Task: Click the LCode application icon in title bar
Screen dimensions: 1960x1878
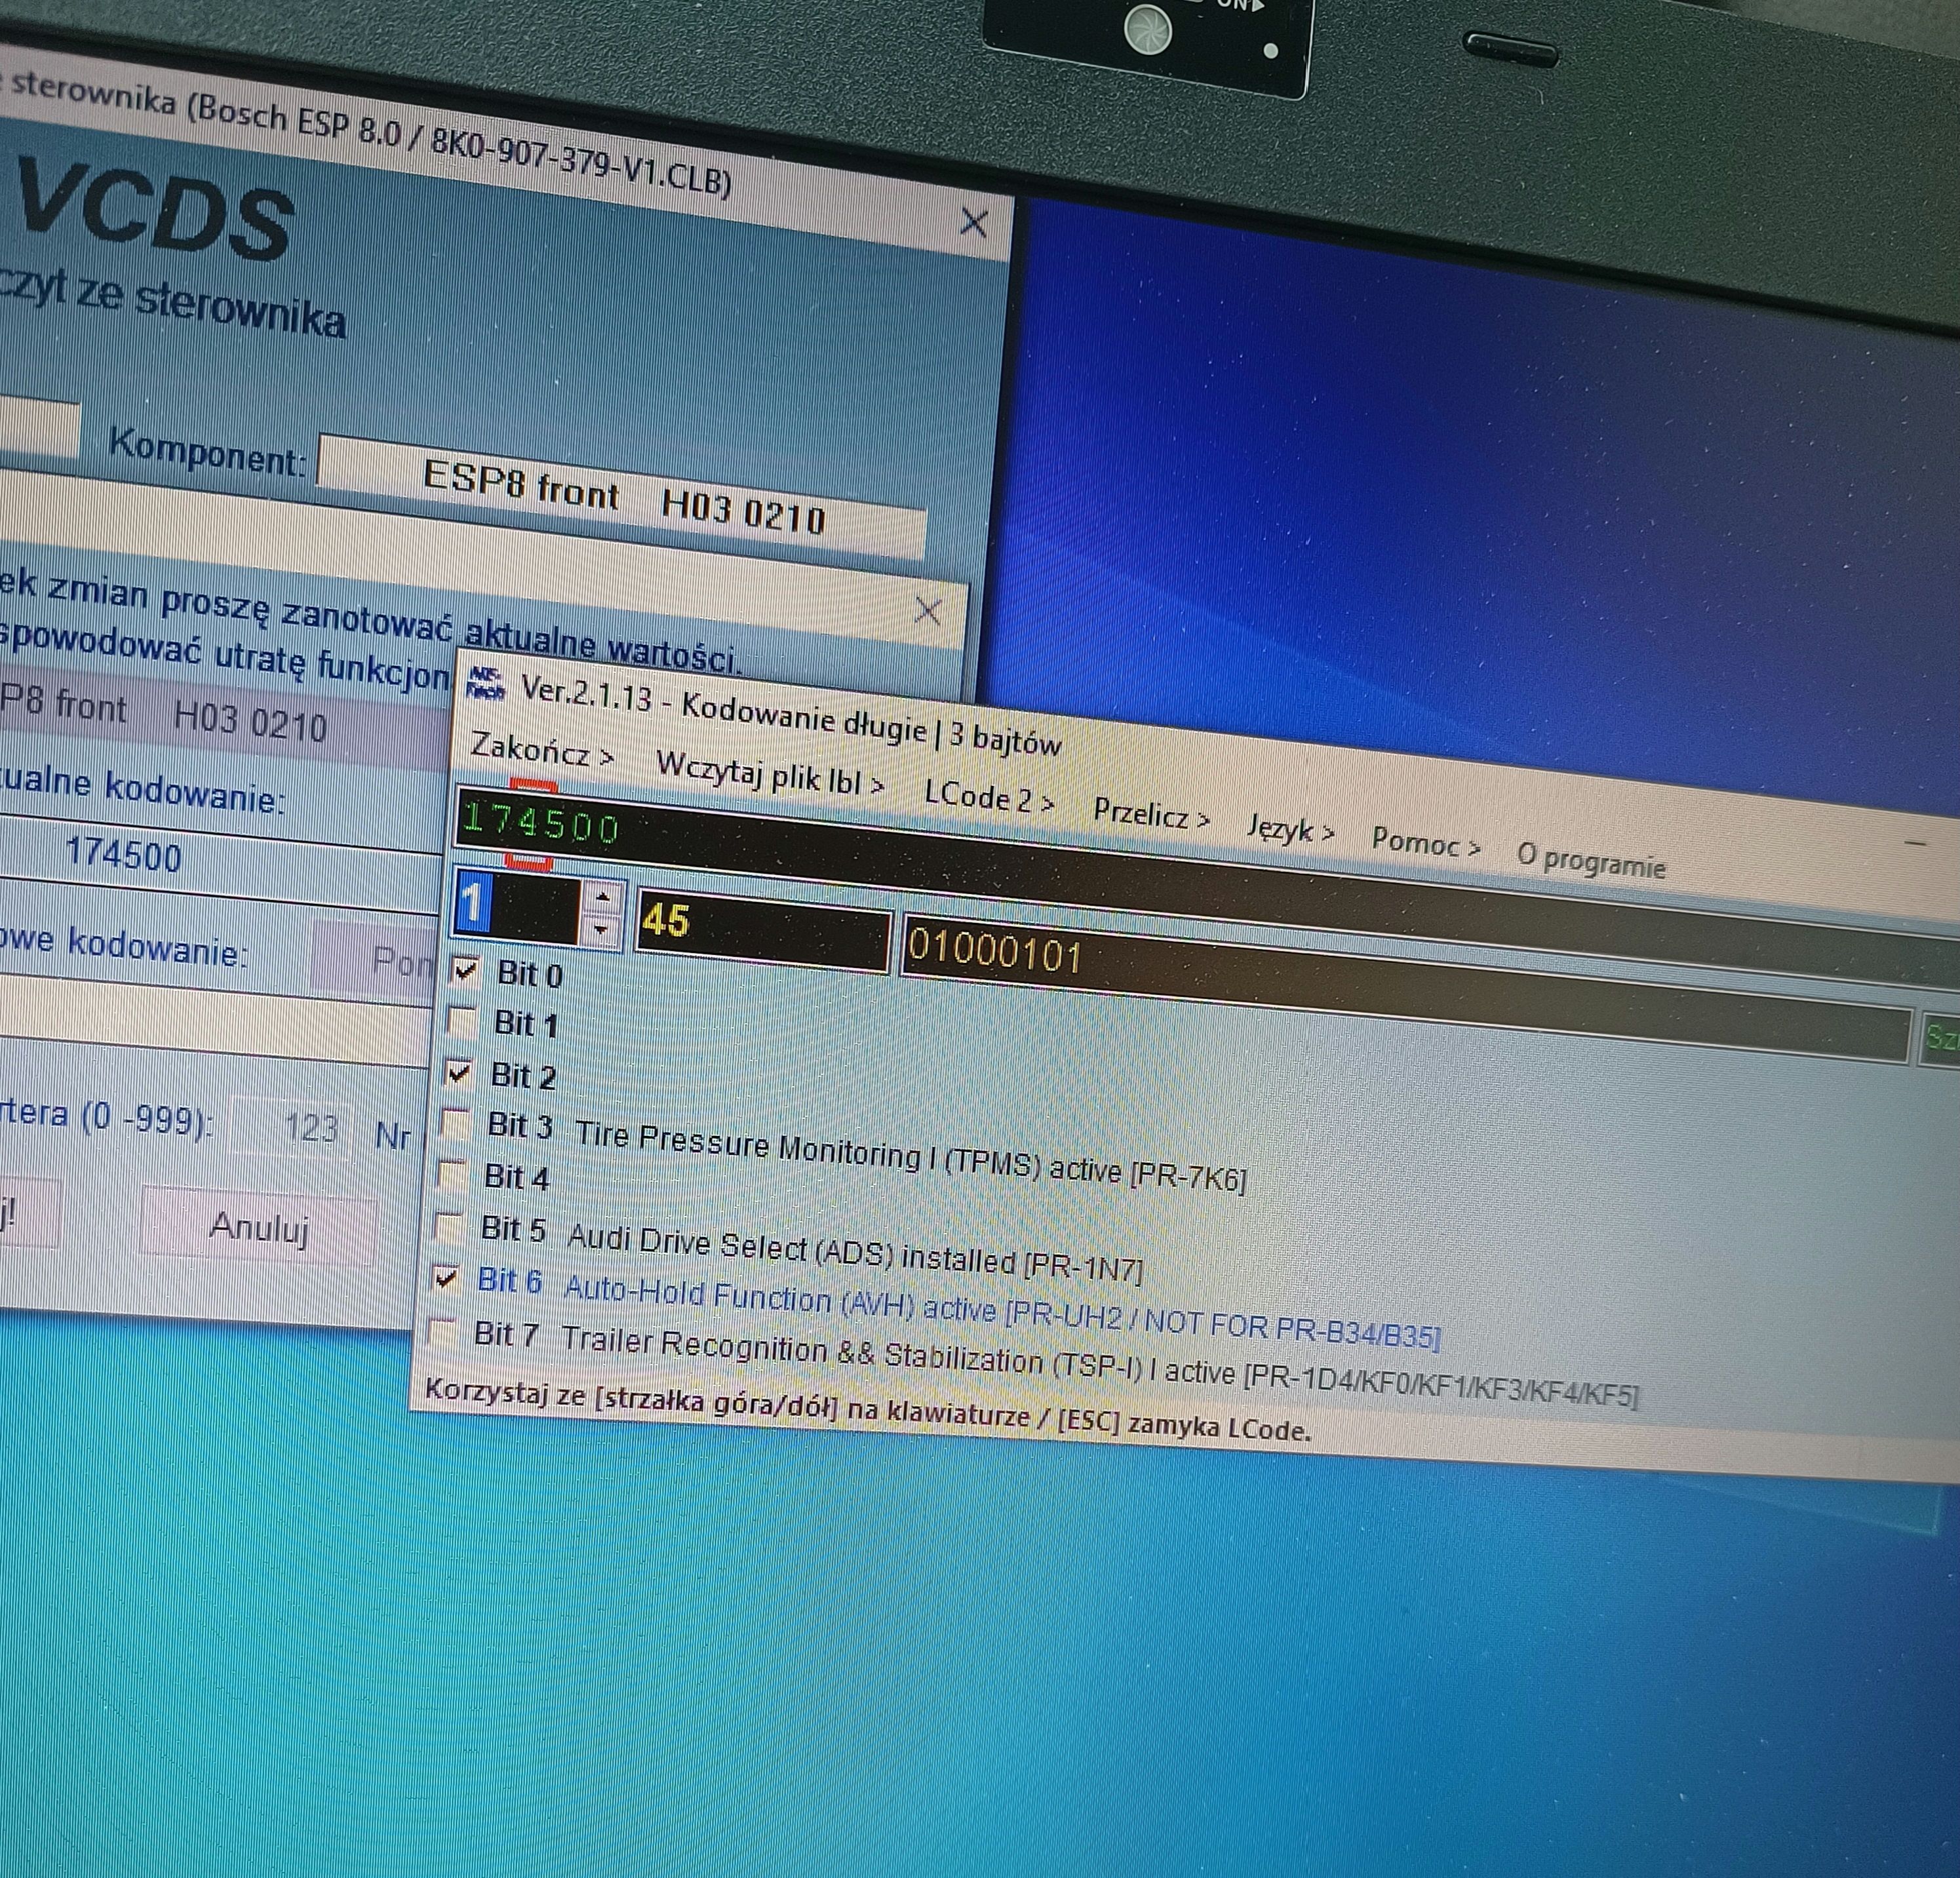Action: [486, 683]
